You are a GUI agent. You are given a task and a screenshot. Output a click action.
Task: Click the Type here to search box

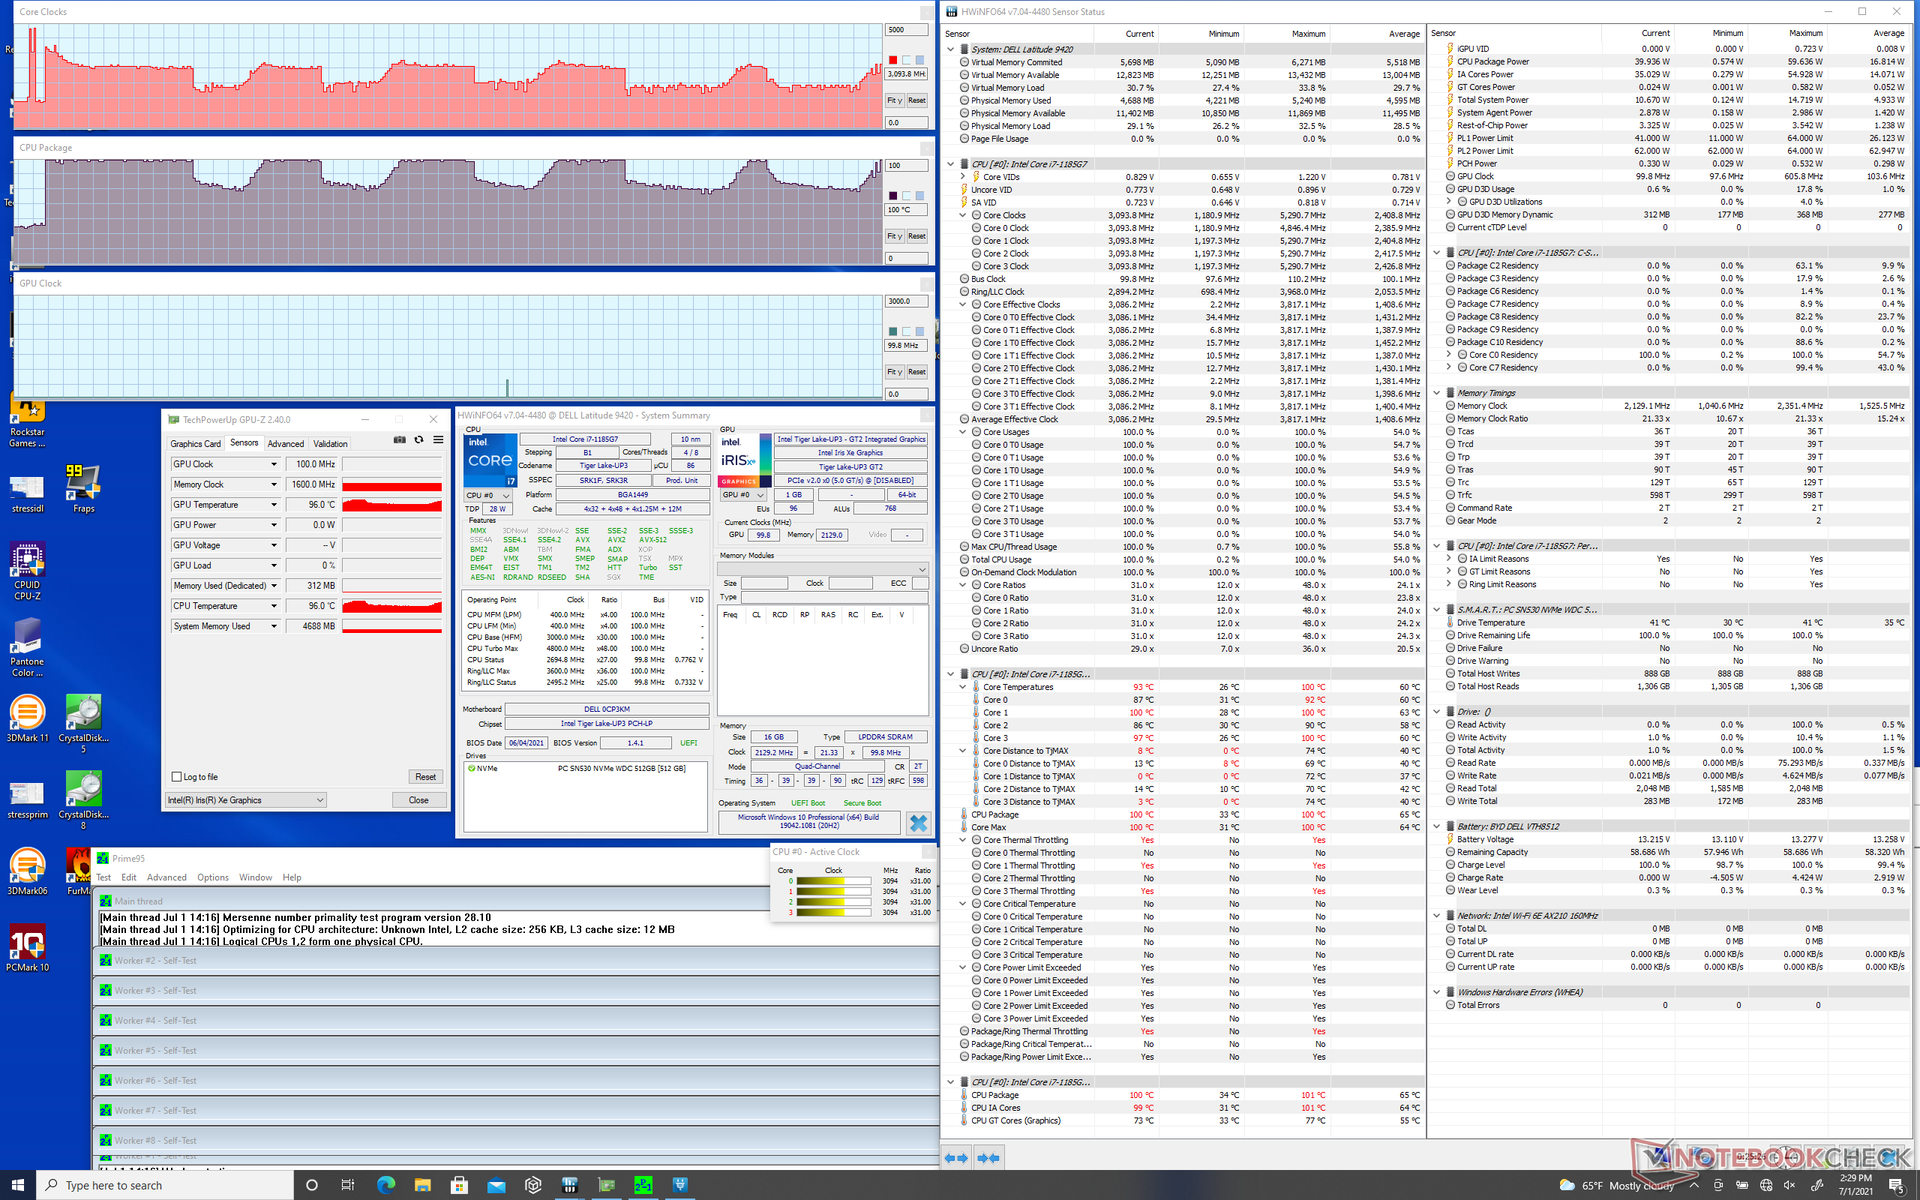(x=166, y=1185)
